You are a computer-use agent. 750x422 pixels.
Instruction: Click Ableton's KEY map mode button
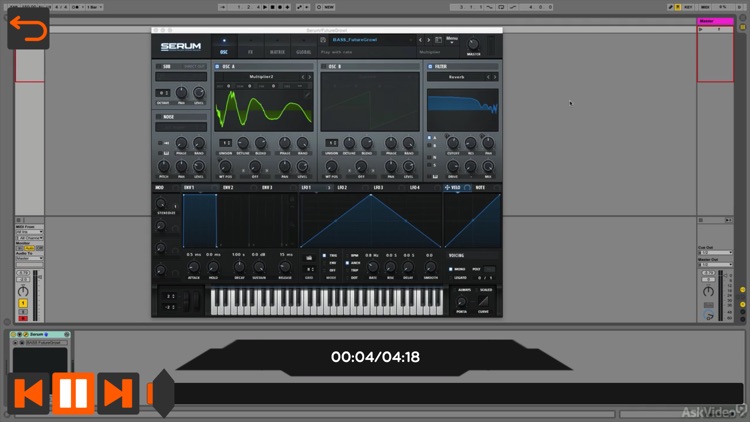(688, 7)
